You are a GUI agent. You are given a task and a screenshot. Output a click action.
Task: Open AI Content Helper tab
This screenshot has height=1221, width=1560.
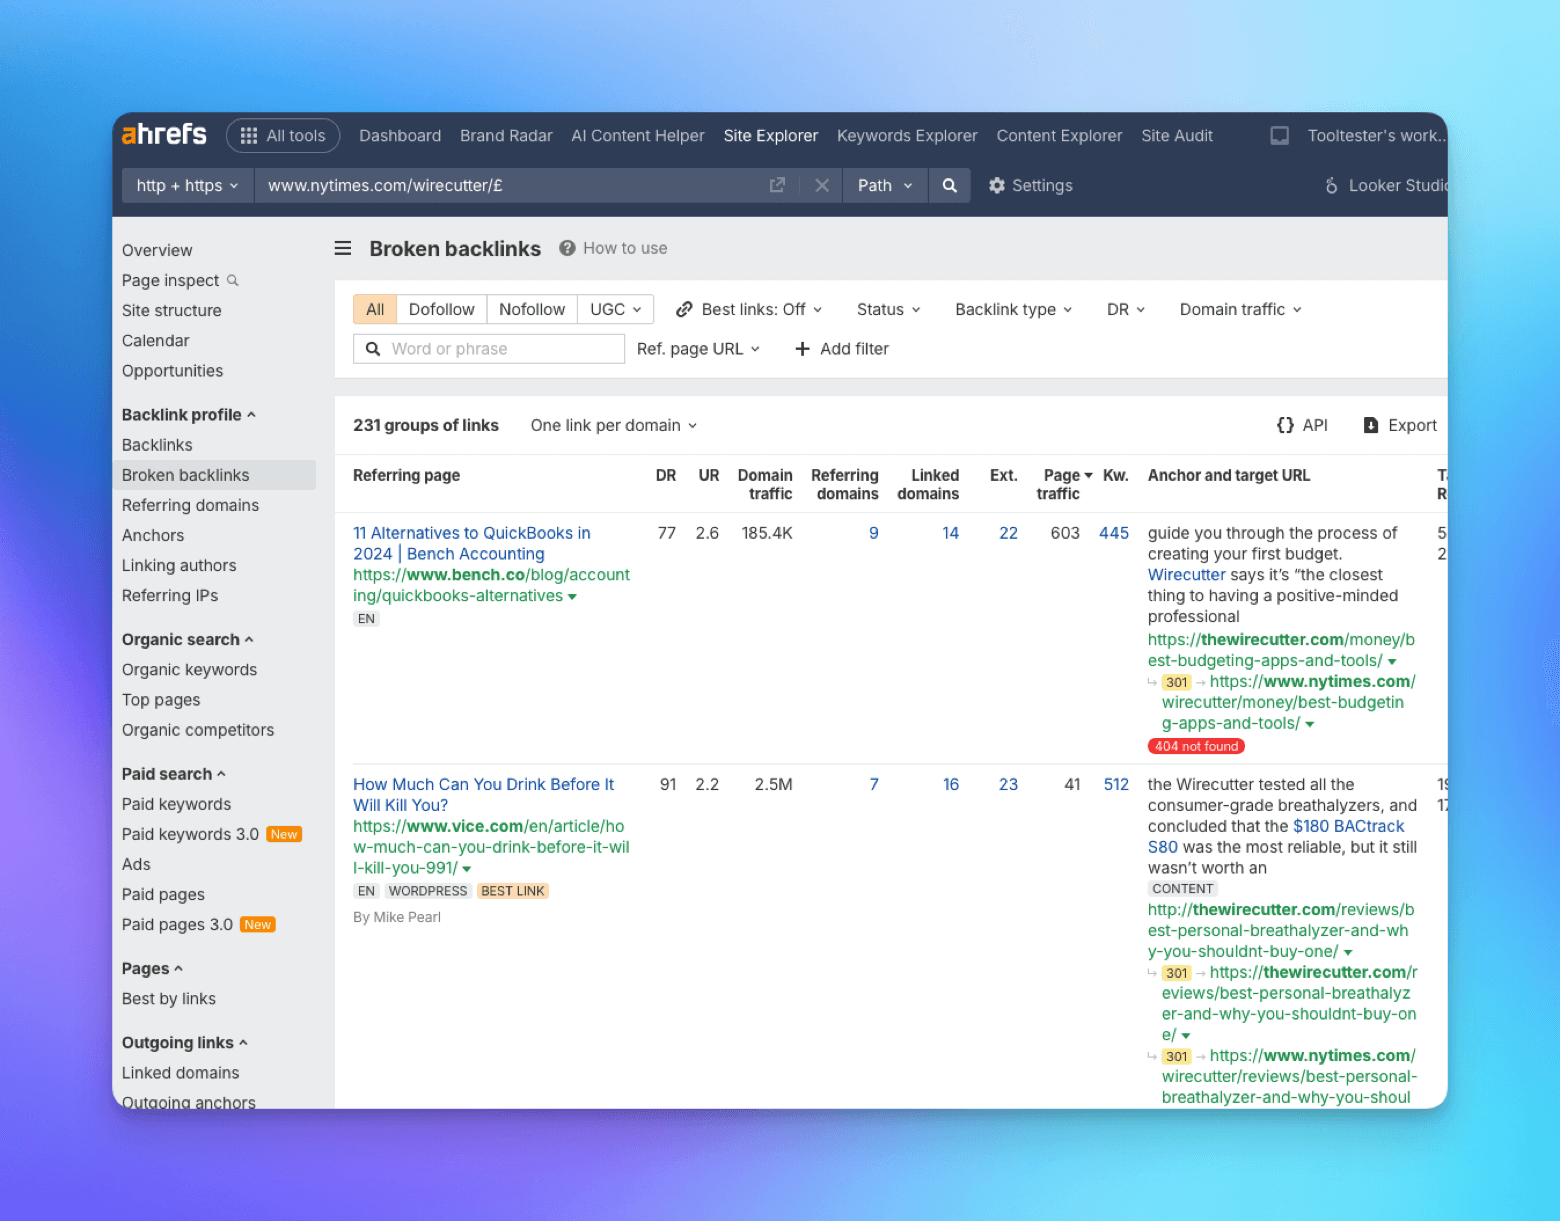click(x=638, y=136)
